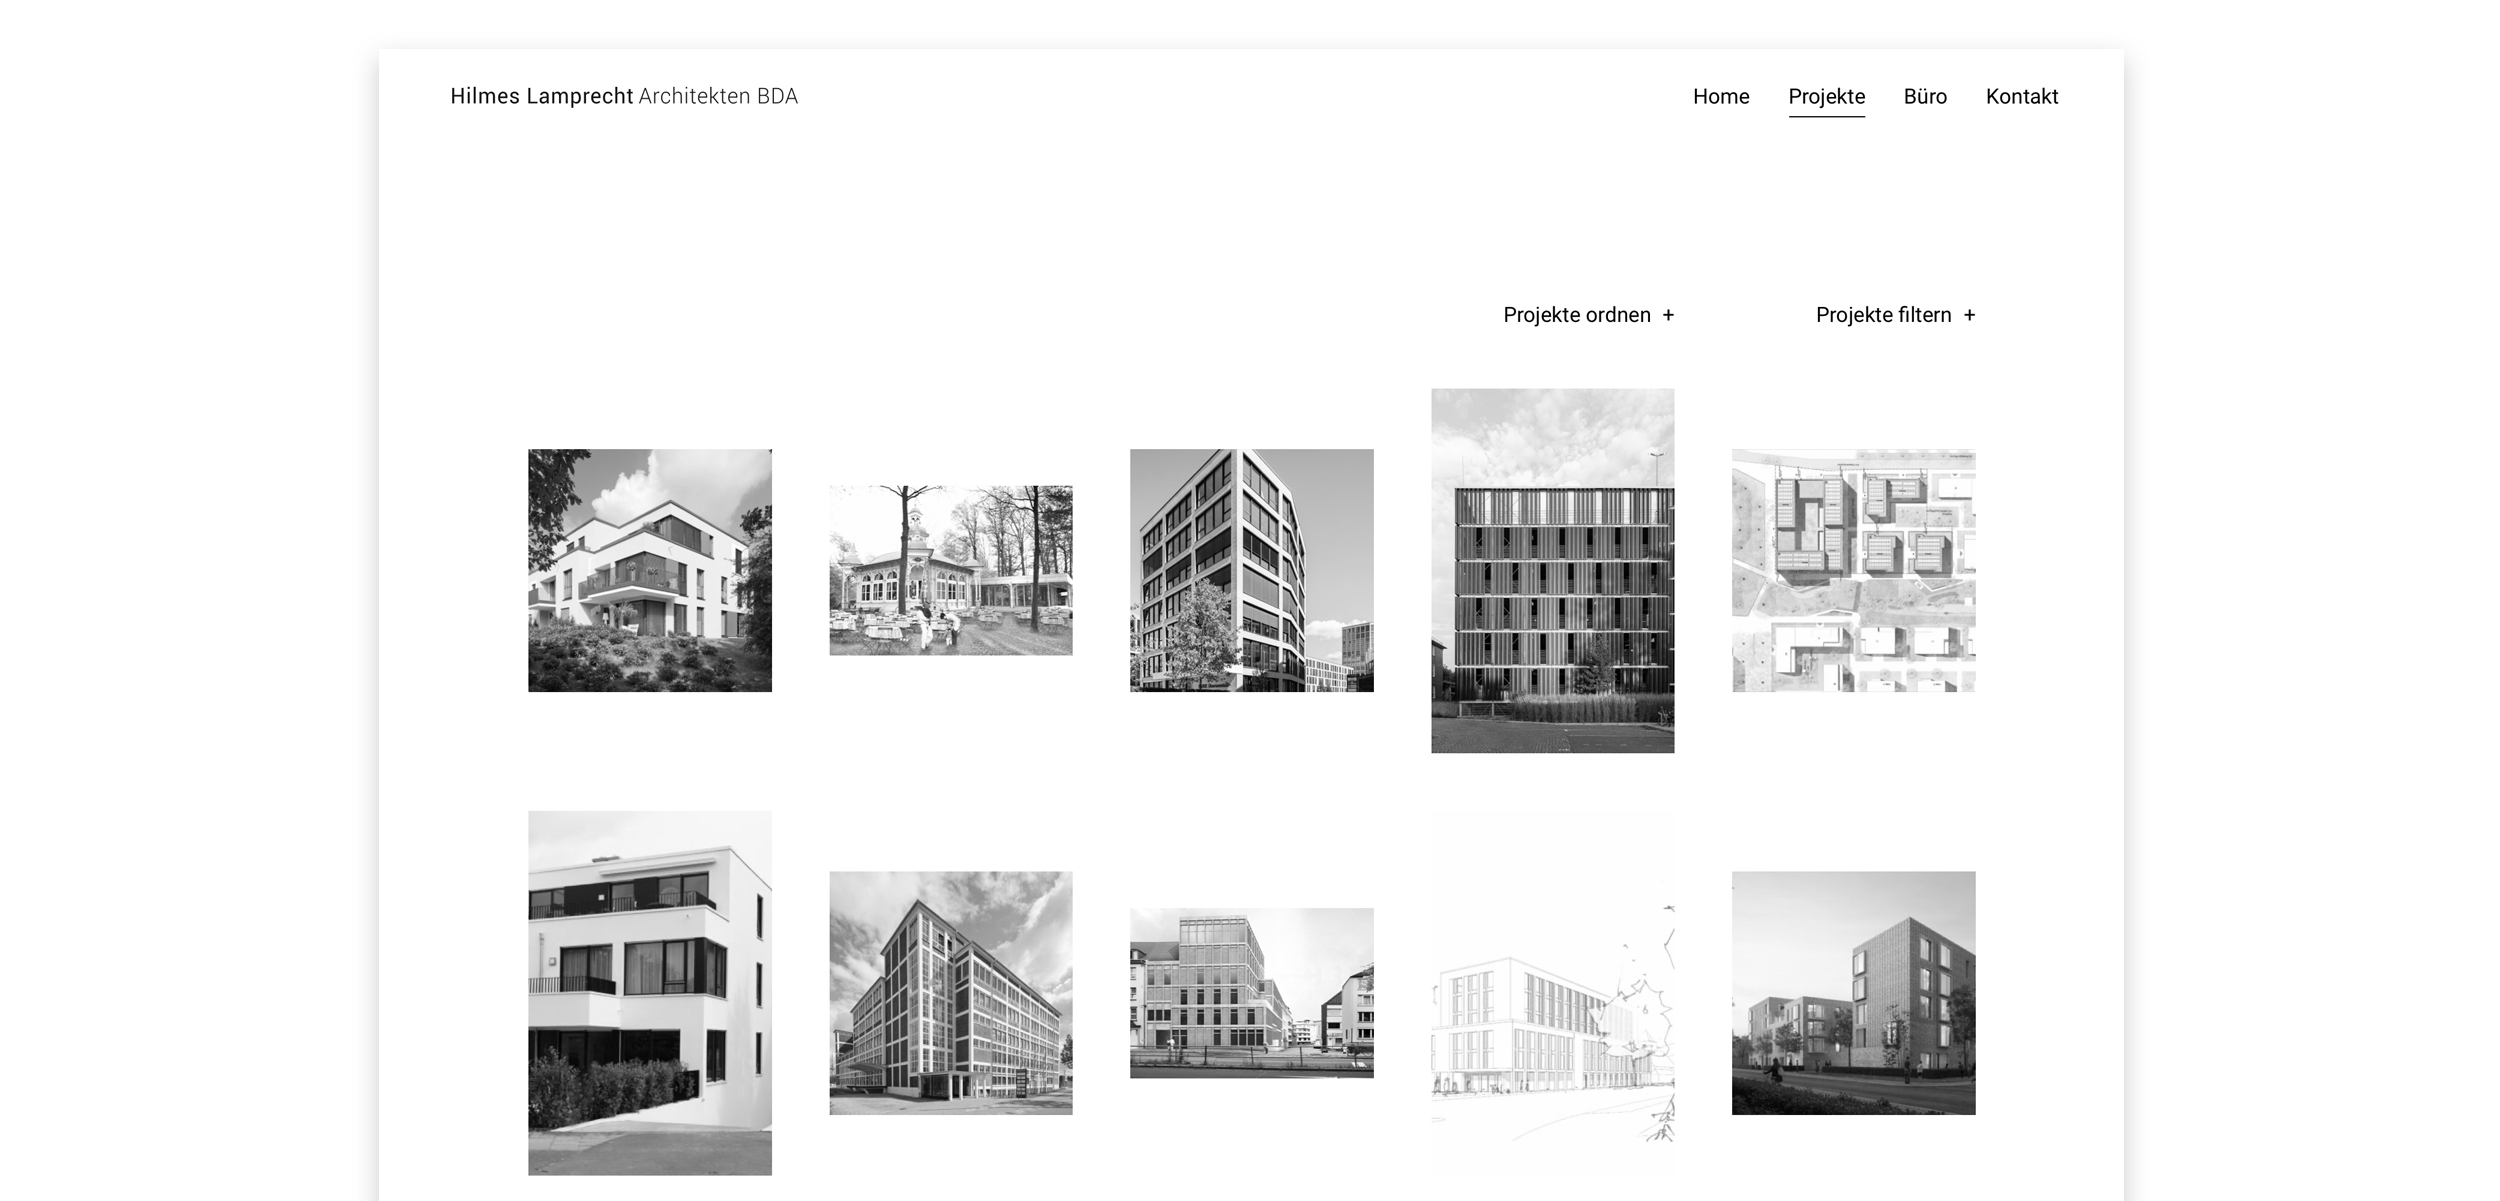Open the dark slatted facade building thumbnail

tap(1552, 570)
